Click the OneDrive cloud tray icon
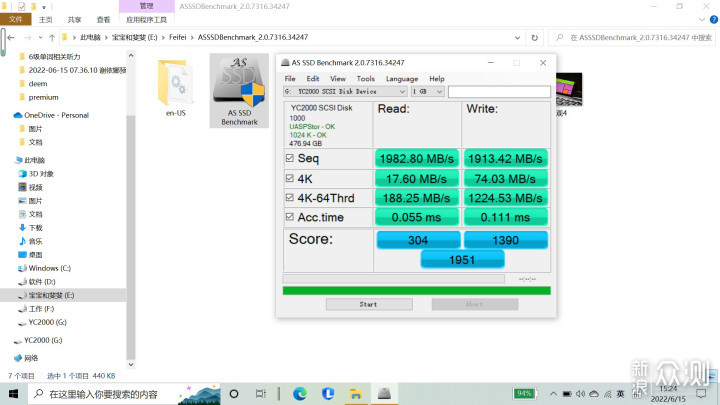 tap(594, 394)
